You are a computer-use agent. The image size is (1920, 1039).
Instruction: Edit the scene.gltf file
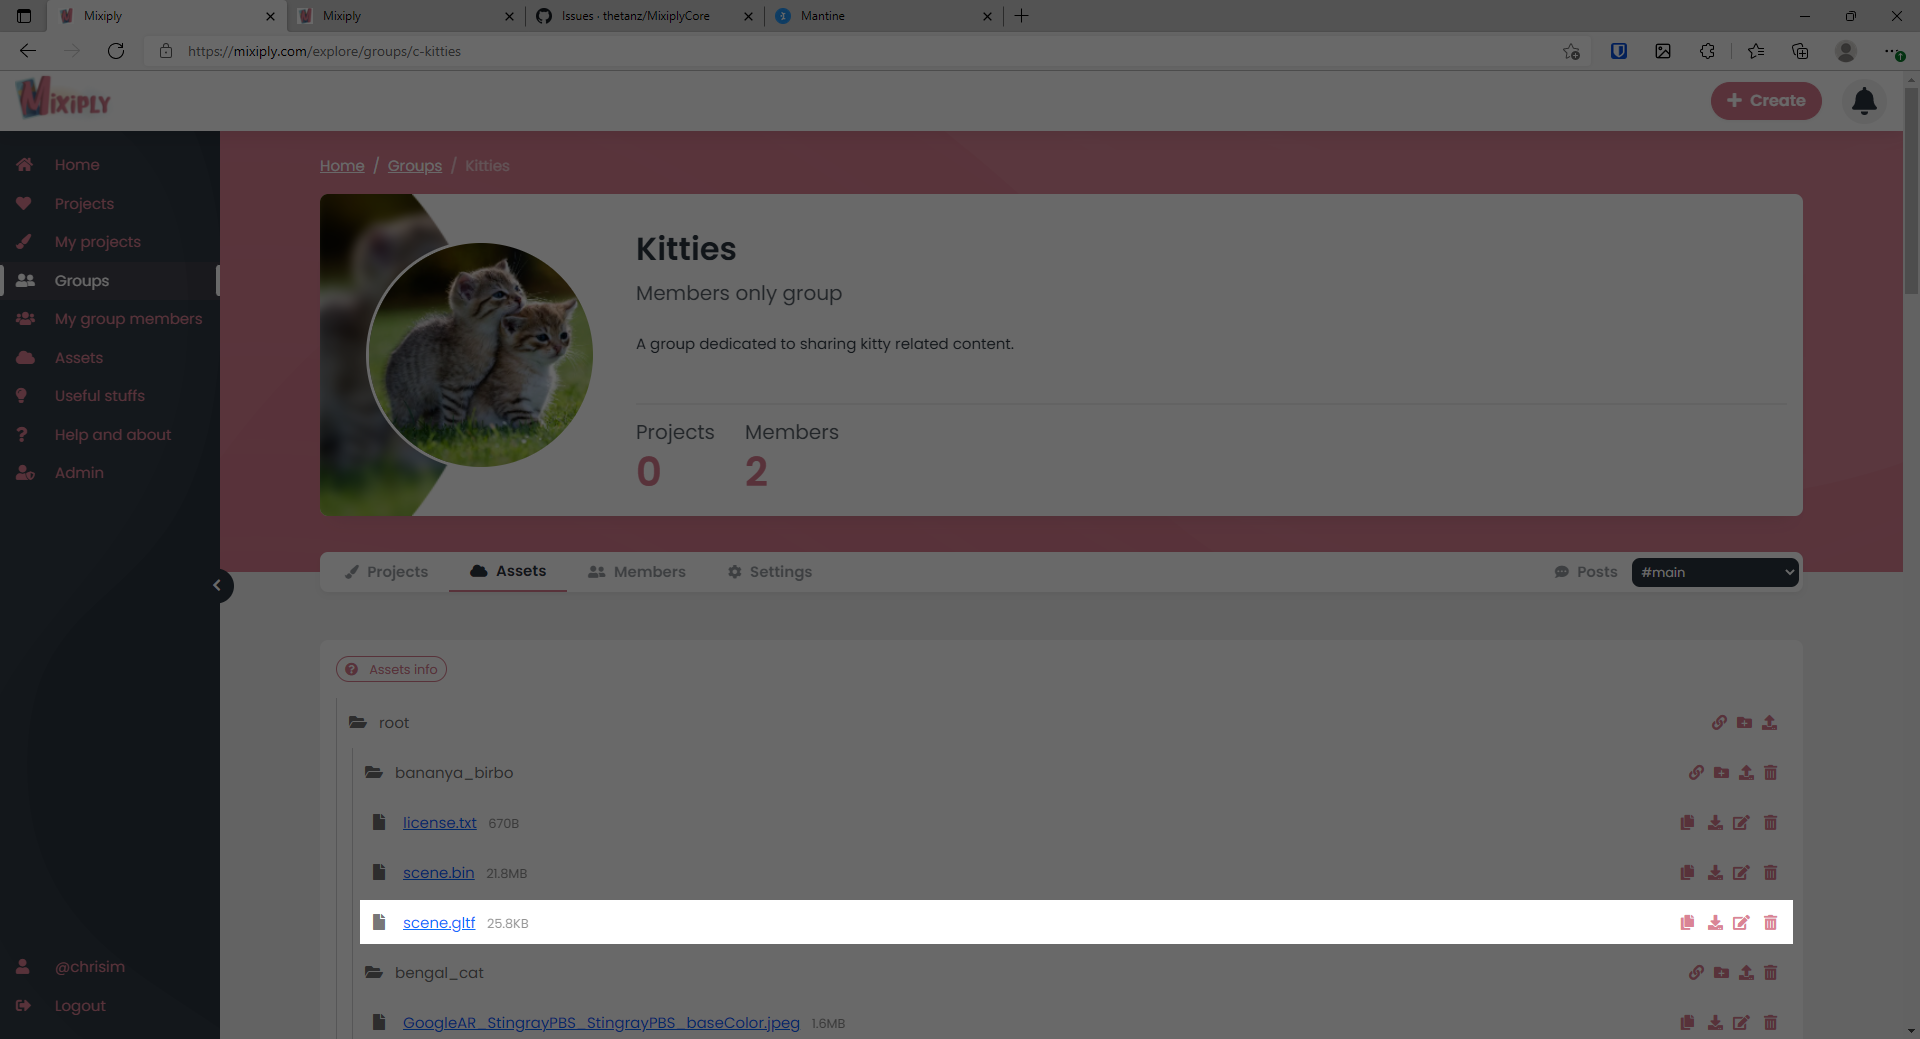1741,922
